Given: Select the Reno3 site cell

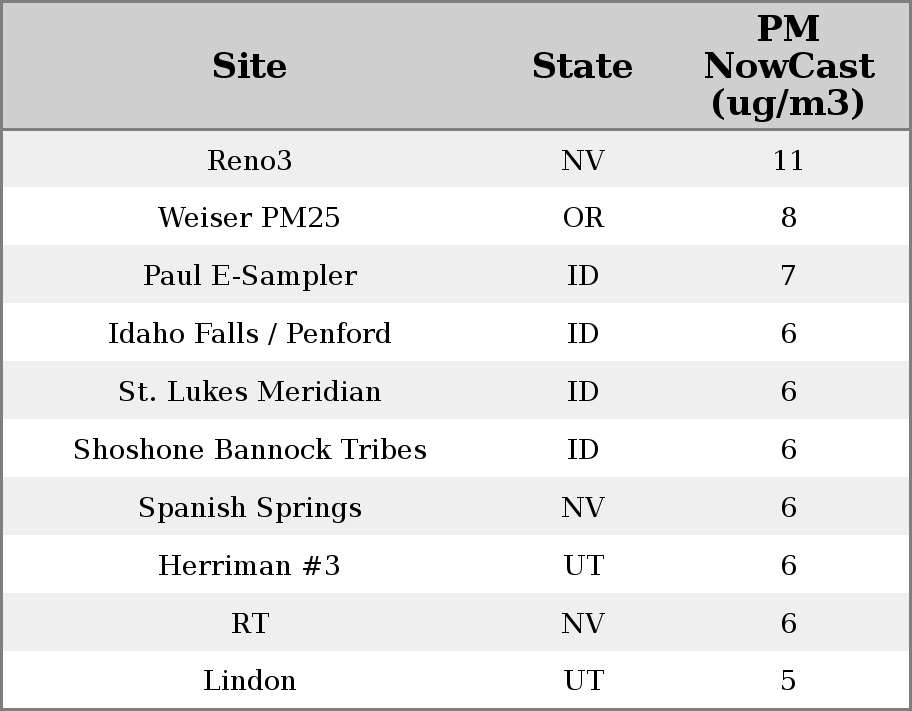Looking at the screenshot, I should click(249, 160).
